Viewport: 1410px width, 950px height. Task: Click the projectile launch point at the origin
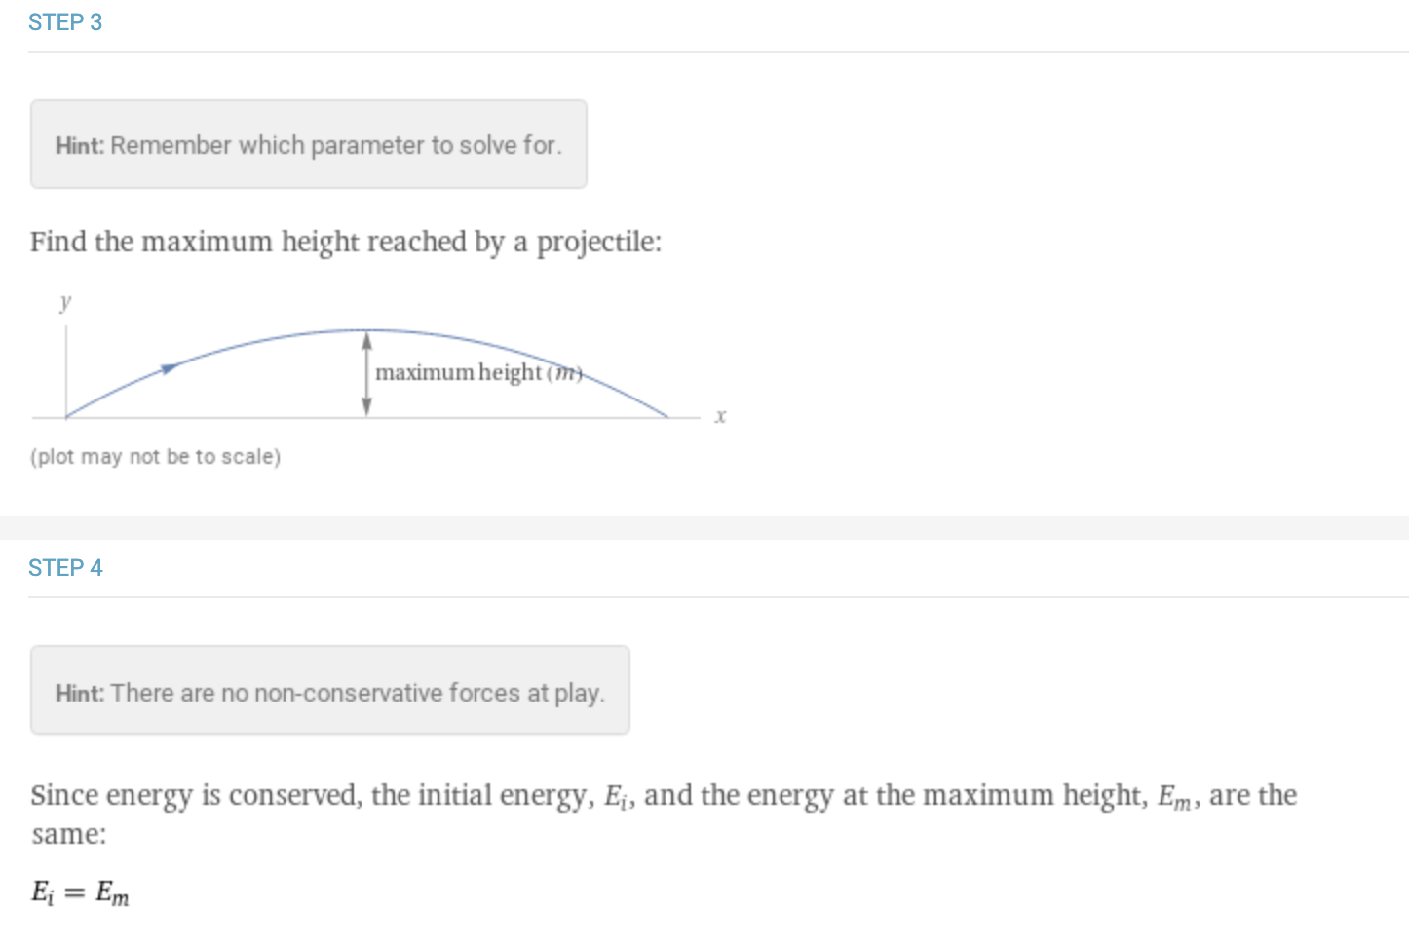tap(66, 417)
